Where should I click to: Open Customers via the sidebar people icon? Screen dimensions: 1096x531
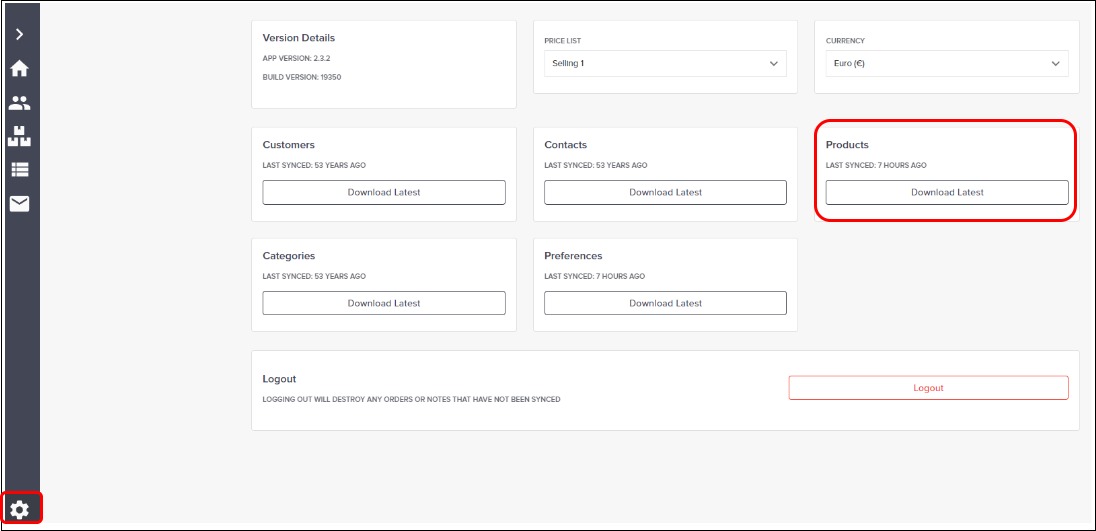pyautogui.click(x=19, y=103)
